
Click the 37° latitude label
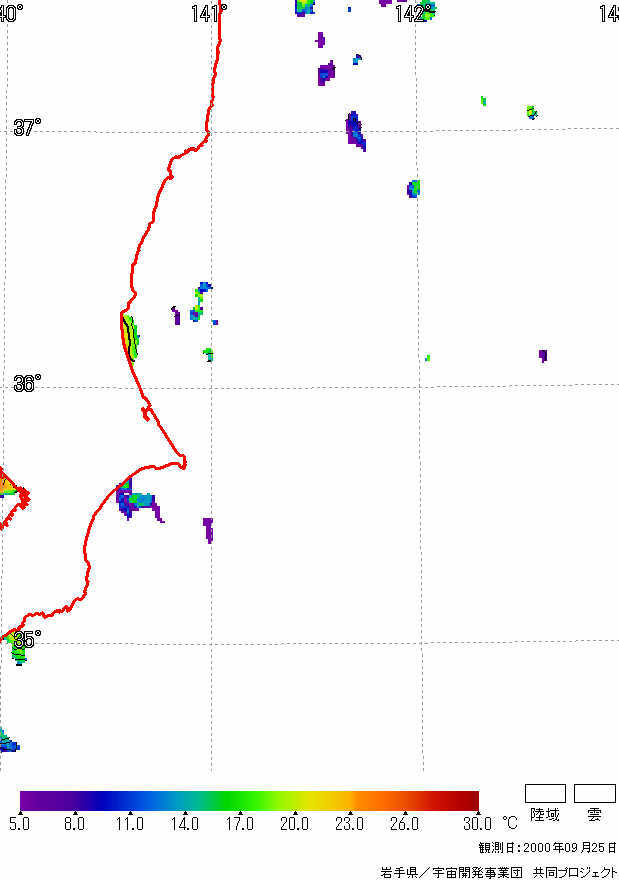(x=27, y=128)
